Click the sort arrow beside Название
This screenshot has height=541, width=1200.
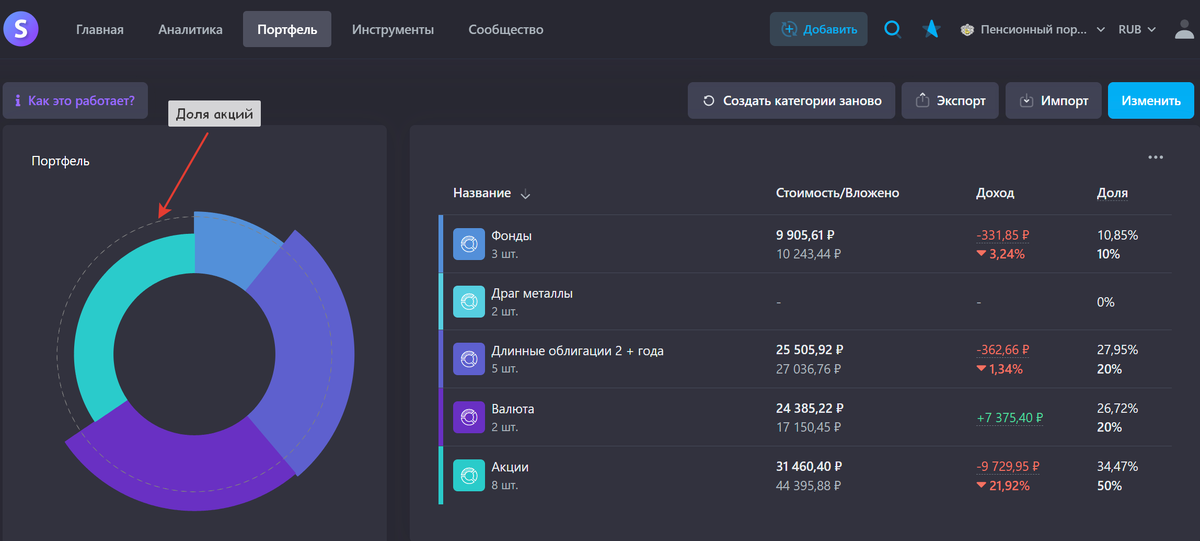[526, 194]
